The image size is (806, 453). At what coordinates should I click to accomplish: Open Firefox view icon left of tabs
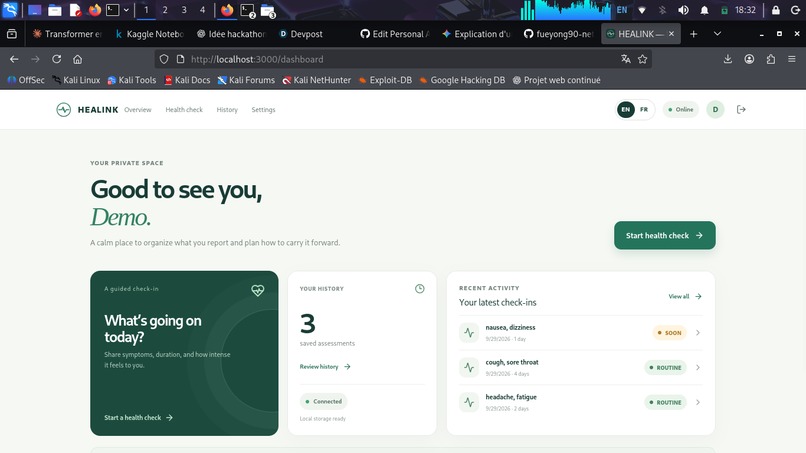tap(12, 34)
